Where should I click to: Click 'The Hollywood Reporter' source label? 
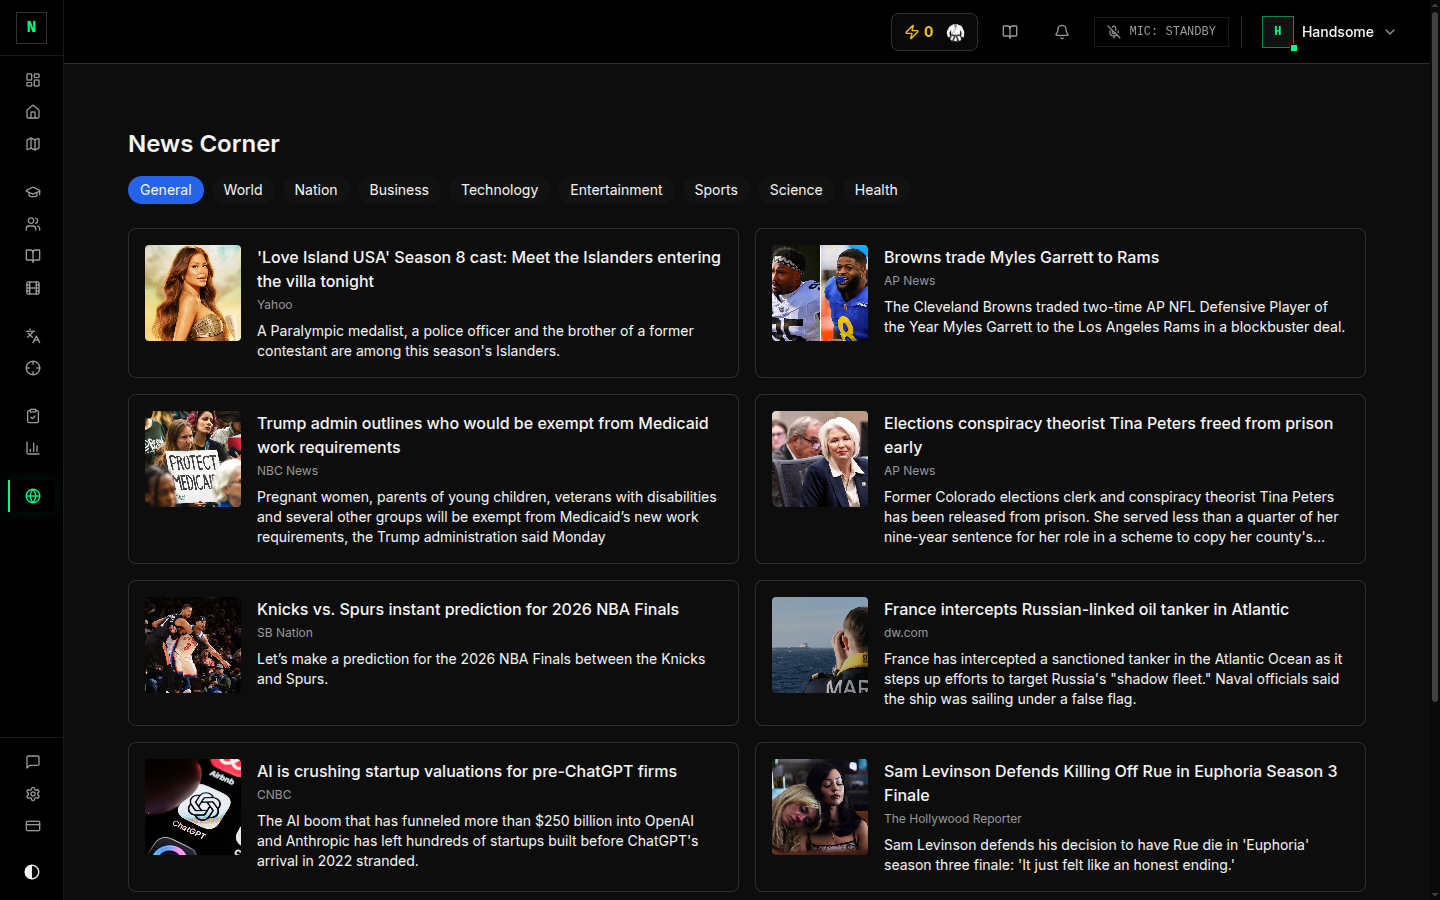coord(953,819)
